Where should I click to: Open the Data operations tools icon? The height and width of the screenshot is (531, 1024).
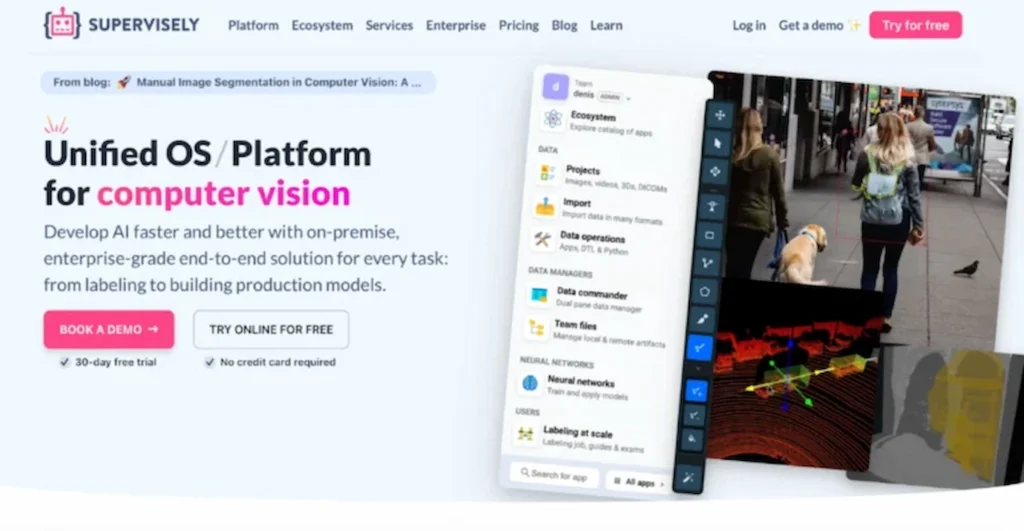(542, 240)
